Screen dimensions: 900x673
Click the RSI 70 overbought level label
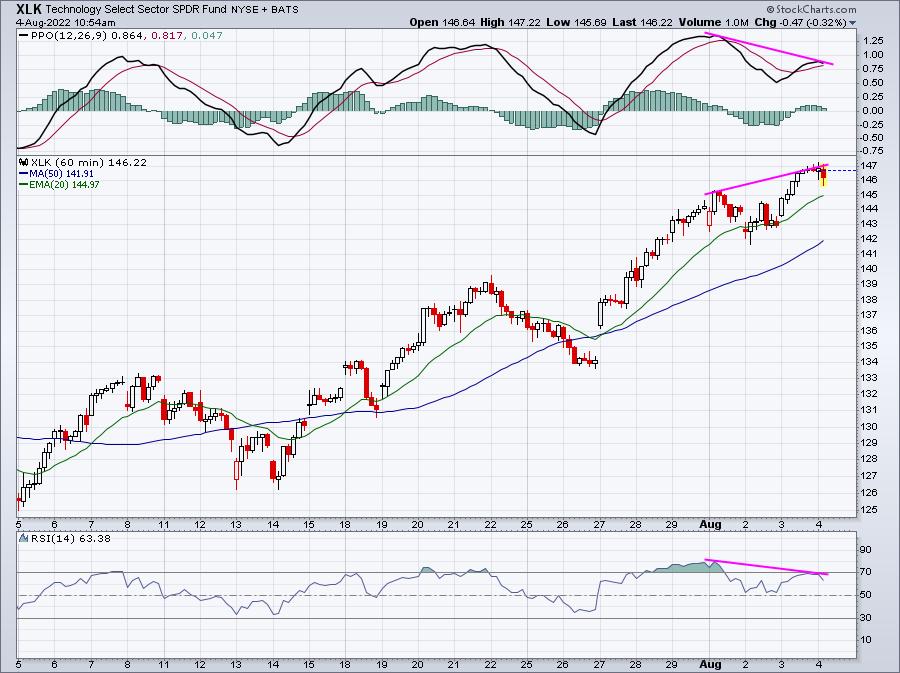(x=865, y=571)
